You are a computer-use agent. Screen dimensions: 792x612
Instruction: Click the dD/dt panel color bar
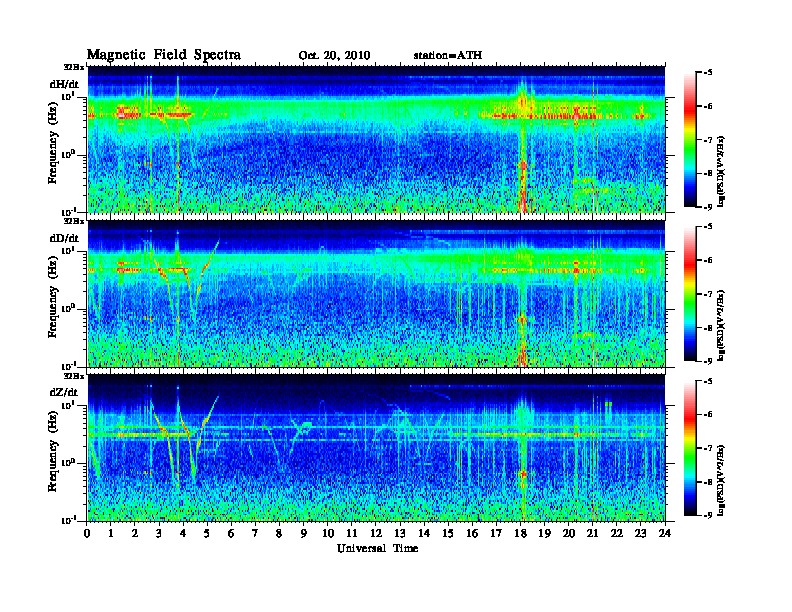[x=690, y=293]
